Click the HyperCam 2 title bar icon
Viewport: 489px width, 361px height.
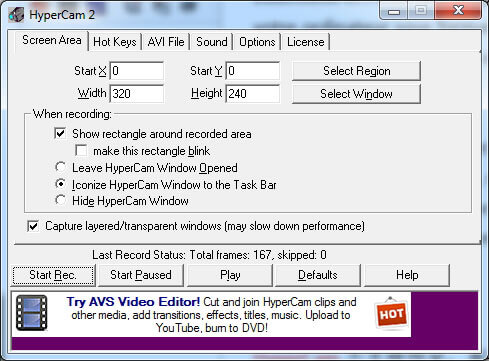click(16, 15)
